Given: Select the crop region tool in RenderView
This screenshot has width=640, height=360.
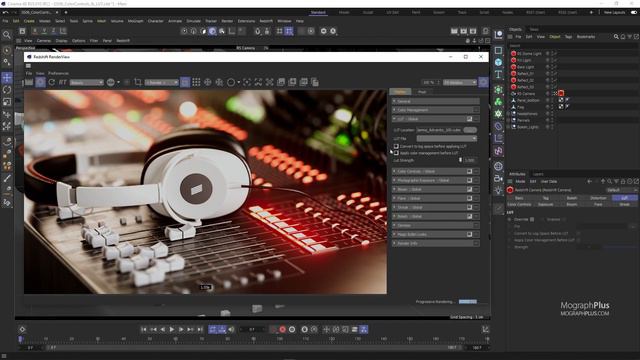Looking at the screenshot, I should (x=138, y=82).
